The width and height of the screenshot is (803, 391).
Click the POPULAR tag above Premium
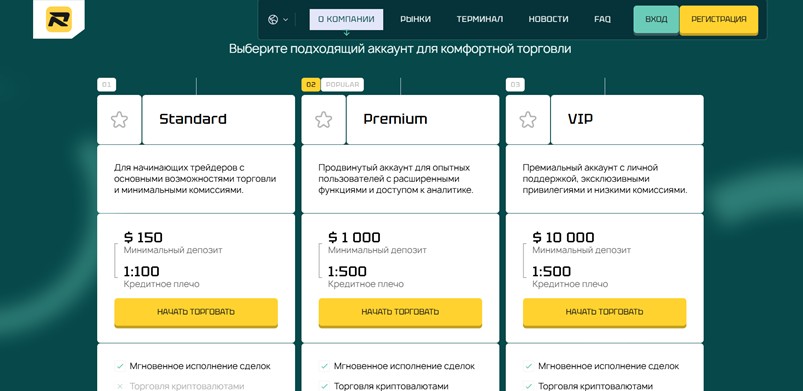(343, 85)
